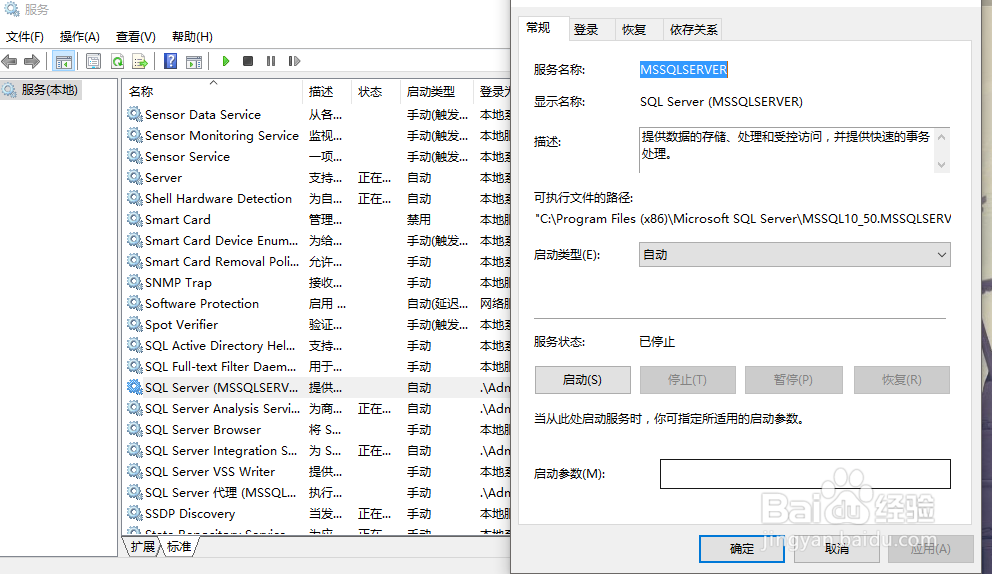The height and width of the screenshot is (574, 992).
Task: Click the disabled 暂停(P) button
Action: click(793, 380)
